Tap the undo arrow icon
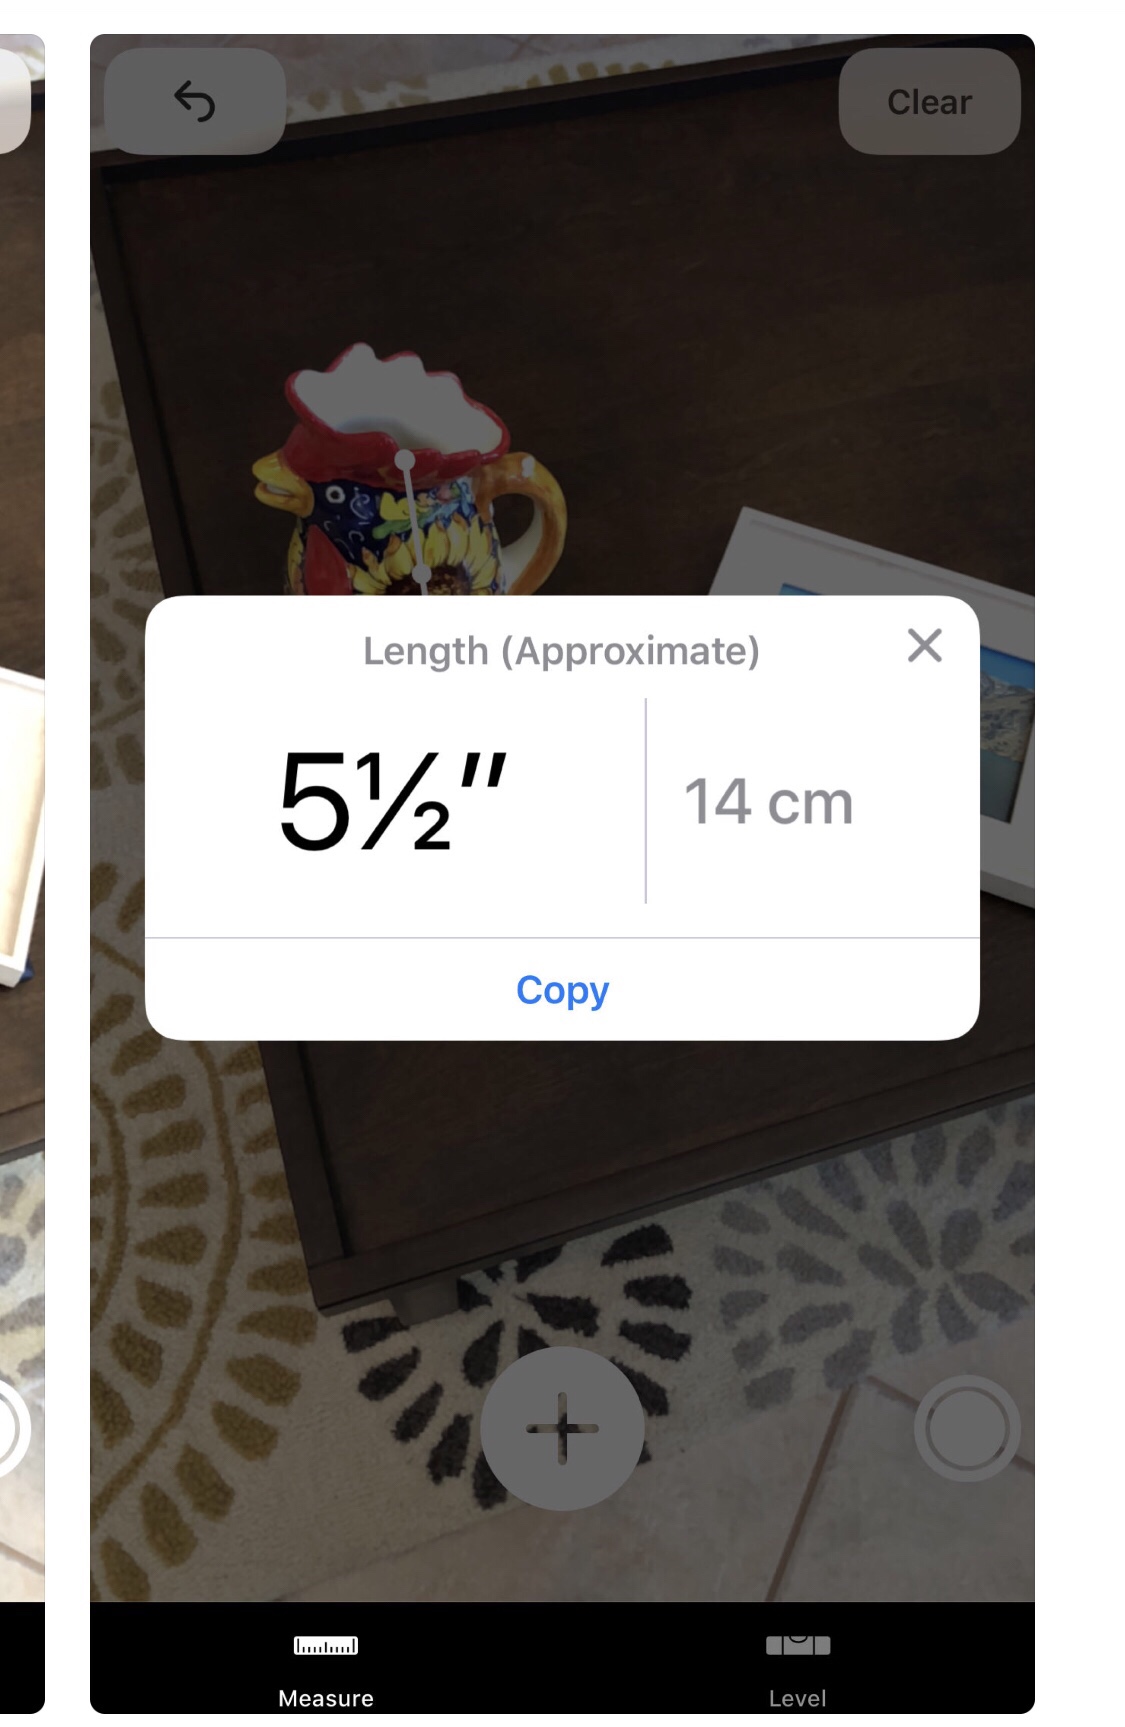 tap(195, 102)
